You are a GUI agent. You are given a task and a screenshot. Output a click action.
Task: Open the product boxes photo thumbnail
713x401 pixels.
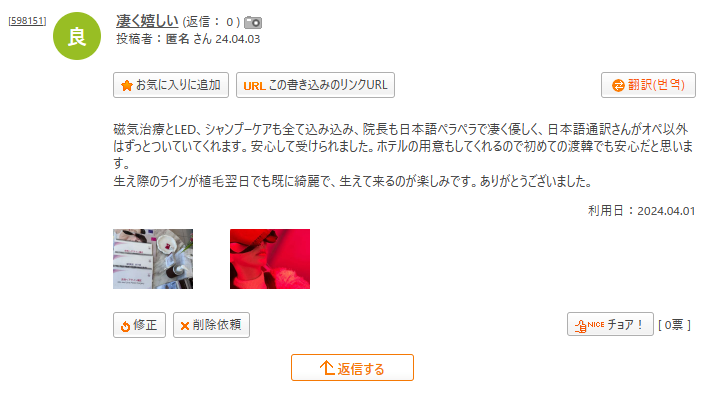(x=153, y=259)
